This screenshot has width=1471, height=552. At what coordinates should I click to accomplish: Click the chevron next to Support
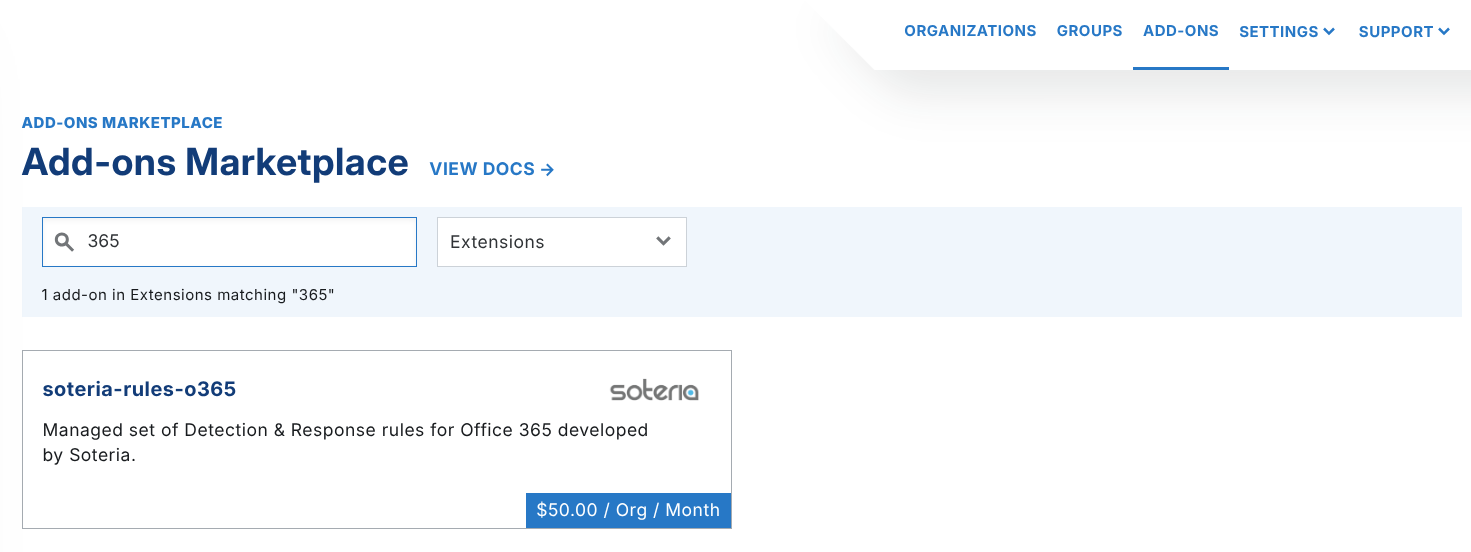point(1444,32)
